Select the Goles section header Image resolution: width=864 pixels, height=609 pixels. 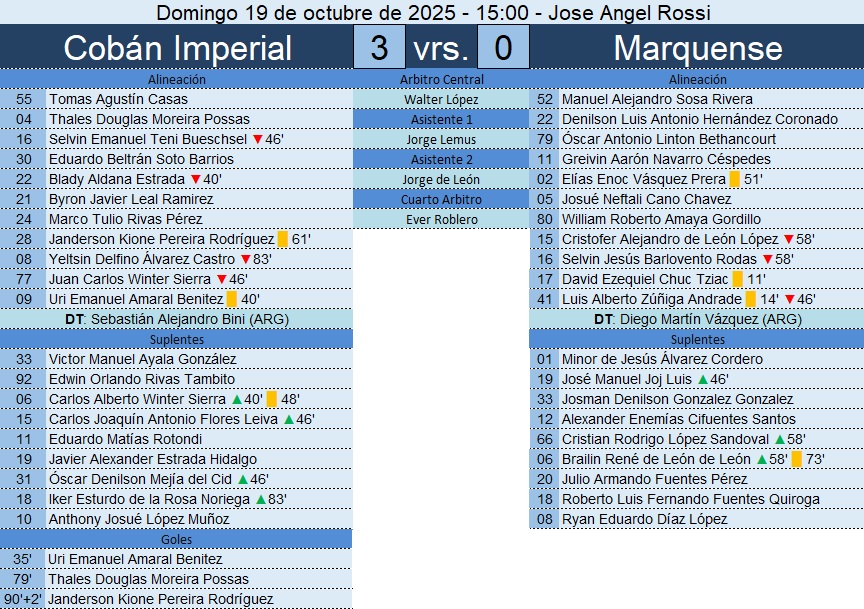click(176, 539)
